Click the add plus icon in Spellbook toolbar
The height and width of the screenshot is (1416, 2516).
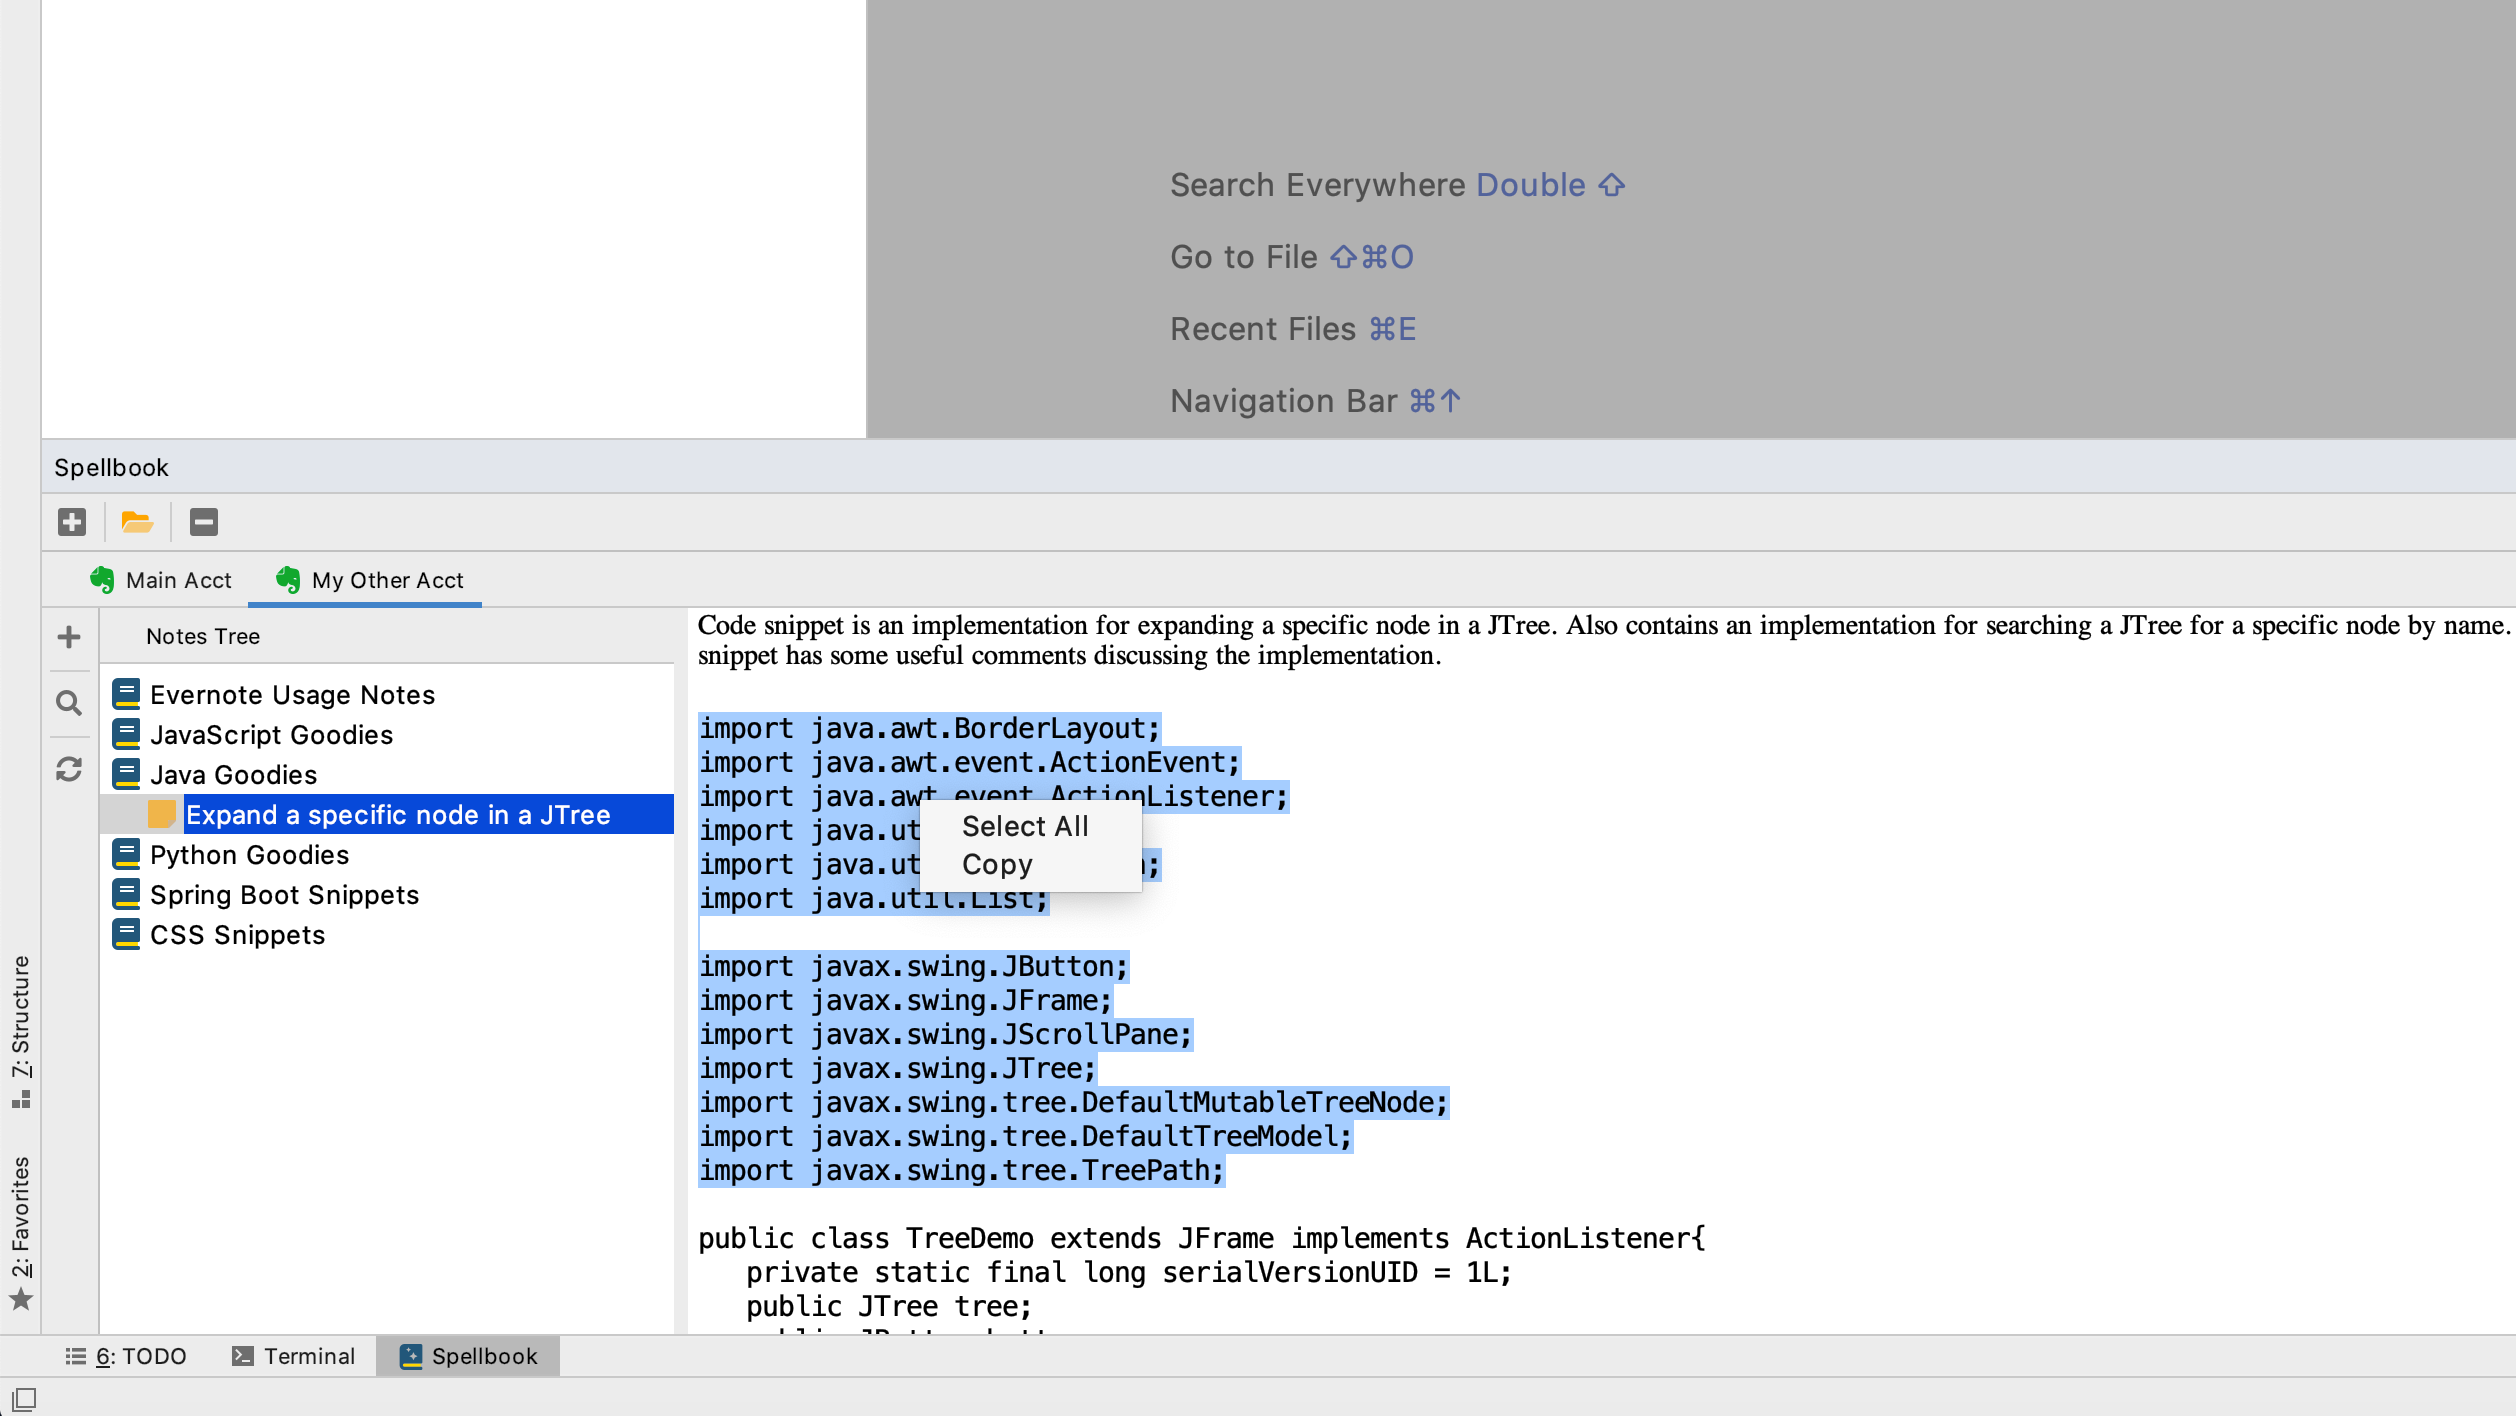pos(72,522)
